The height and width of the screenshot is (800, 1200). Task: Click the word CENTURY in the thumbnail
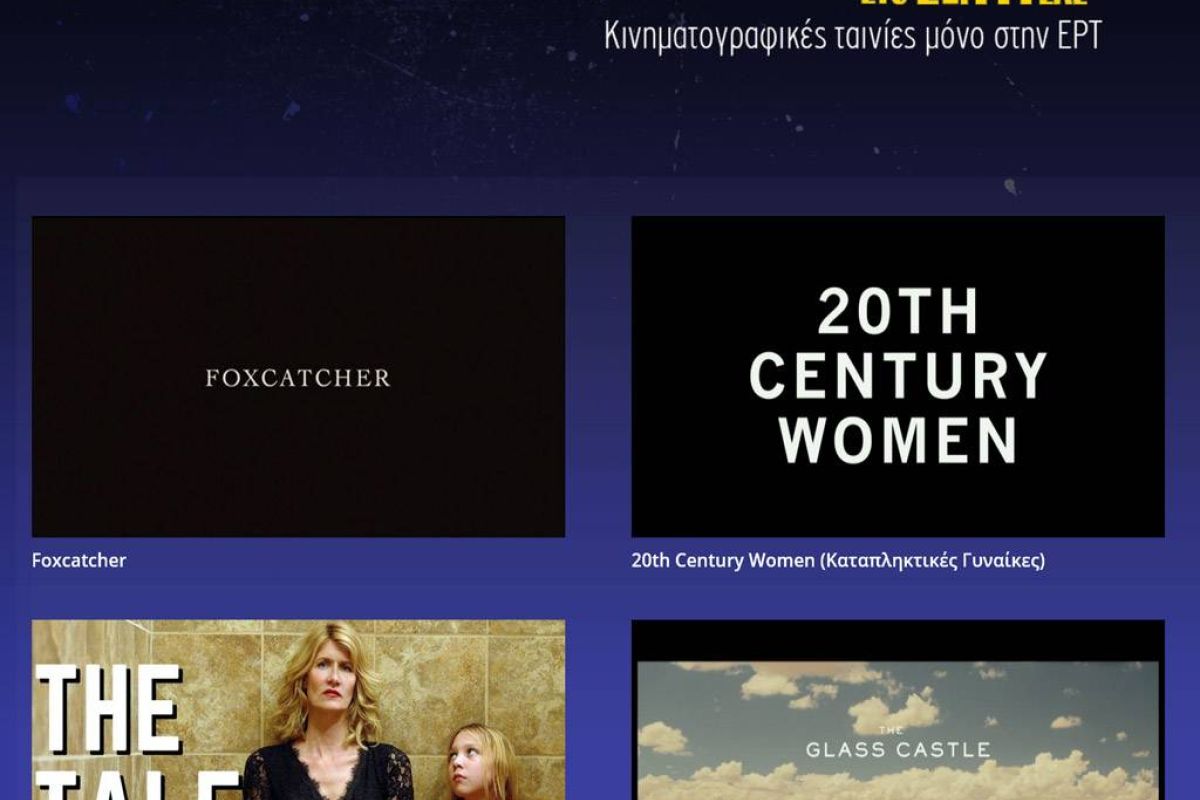pyautogui.click(x=898, y=377)
